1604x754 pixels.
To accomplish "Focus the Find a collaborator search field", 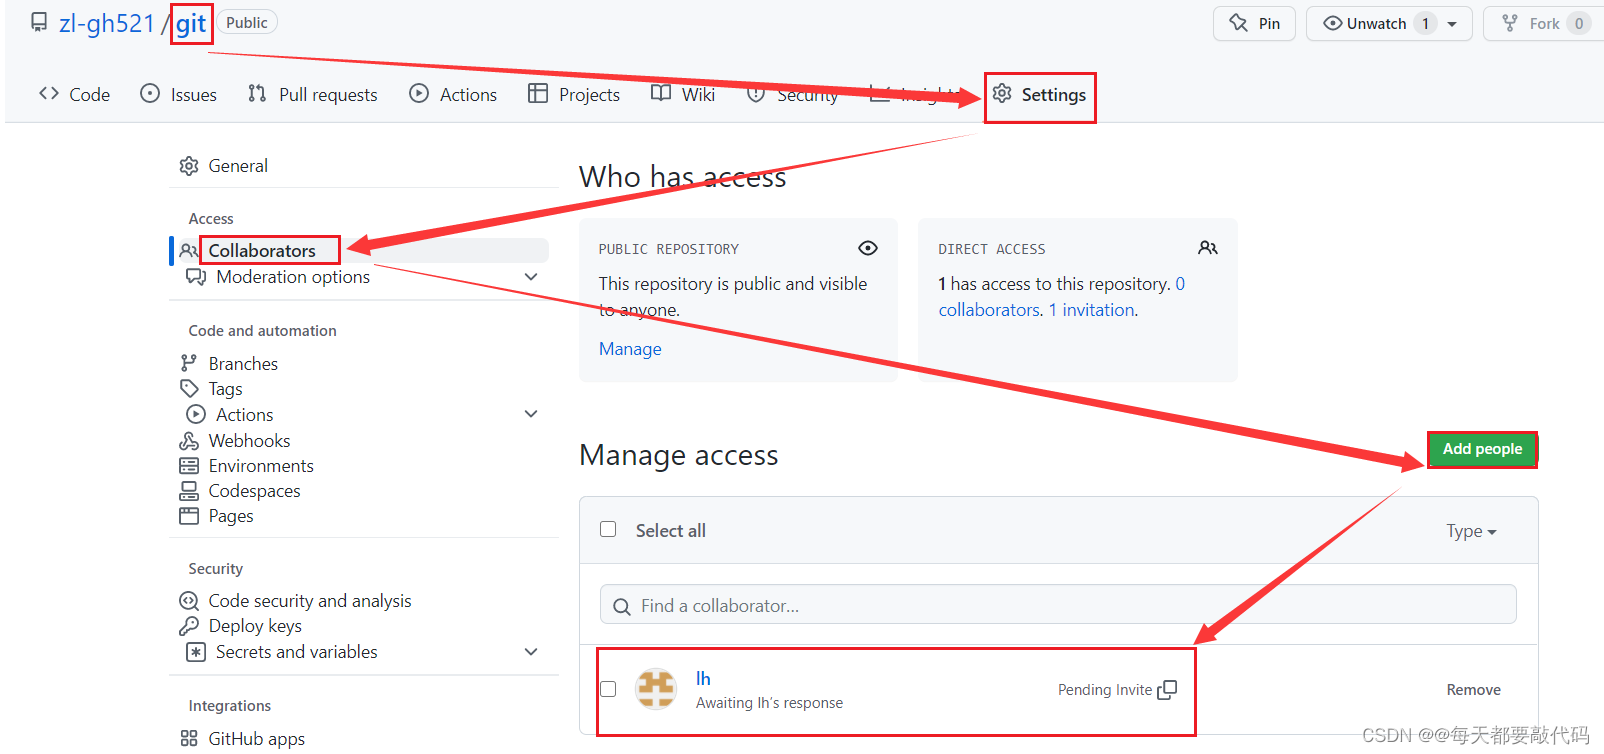I will coord(1058,605).
